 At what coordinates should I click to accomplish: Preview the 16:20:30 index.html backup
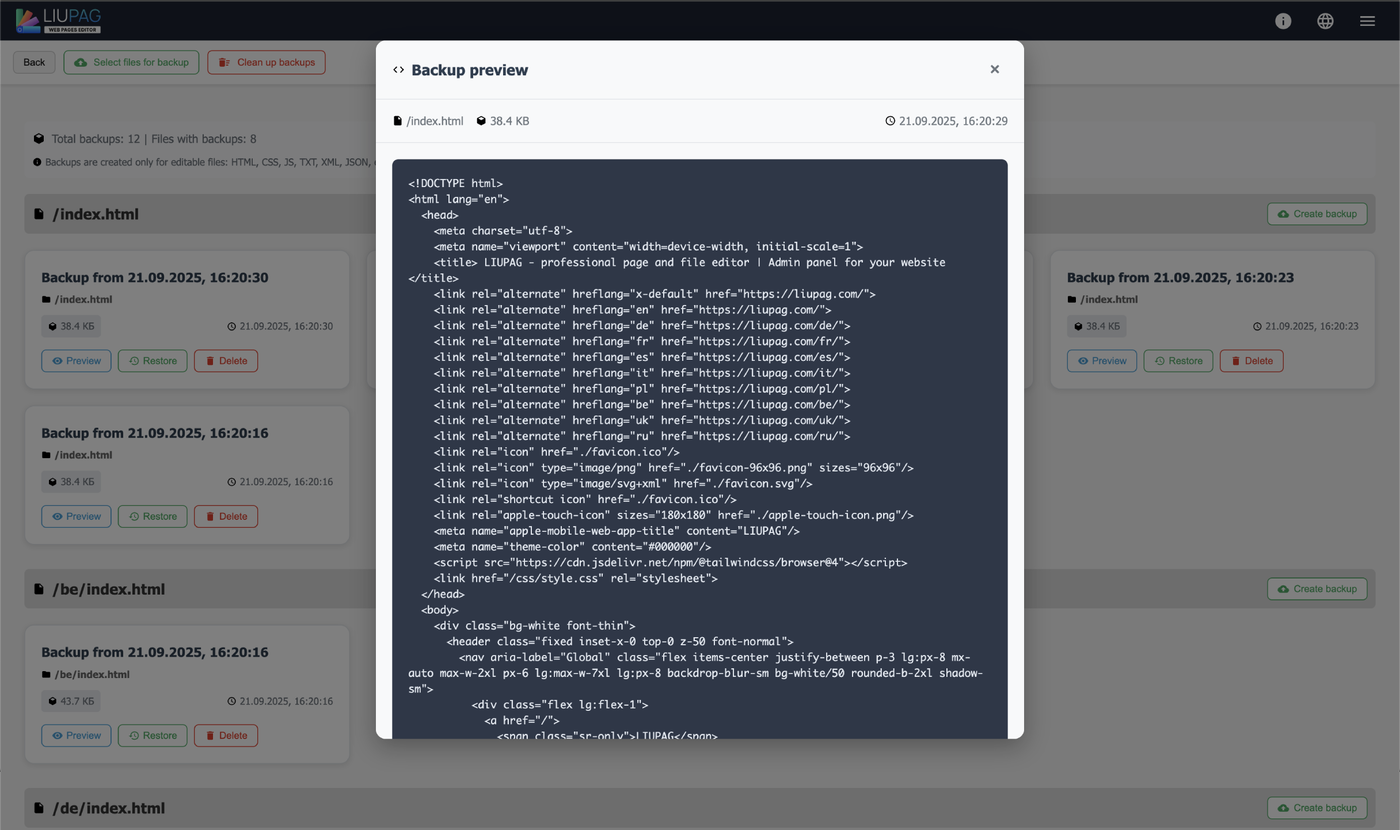pos(76,361)
